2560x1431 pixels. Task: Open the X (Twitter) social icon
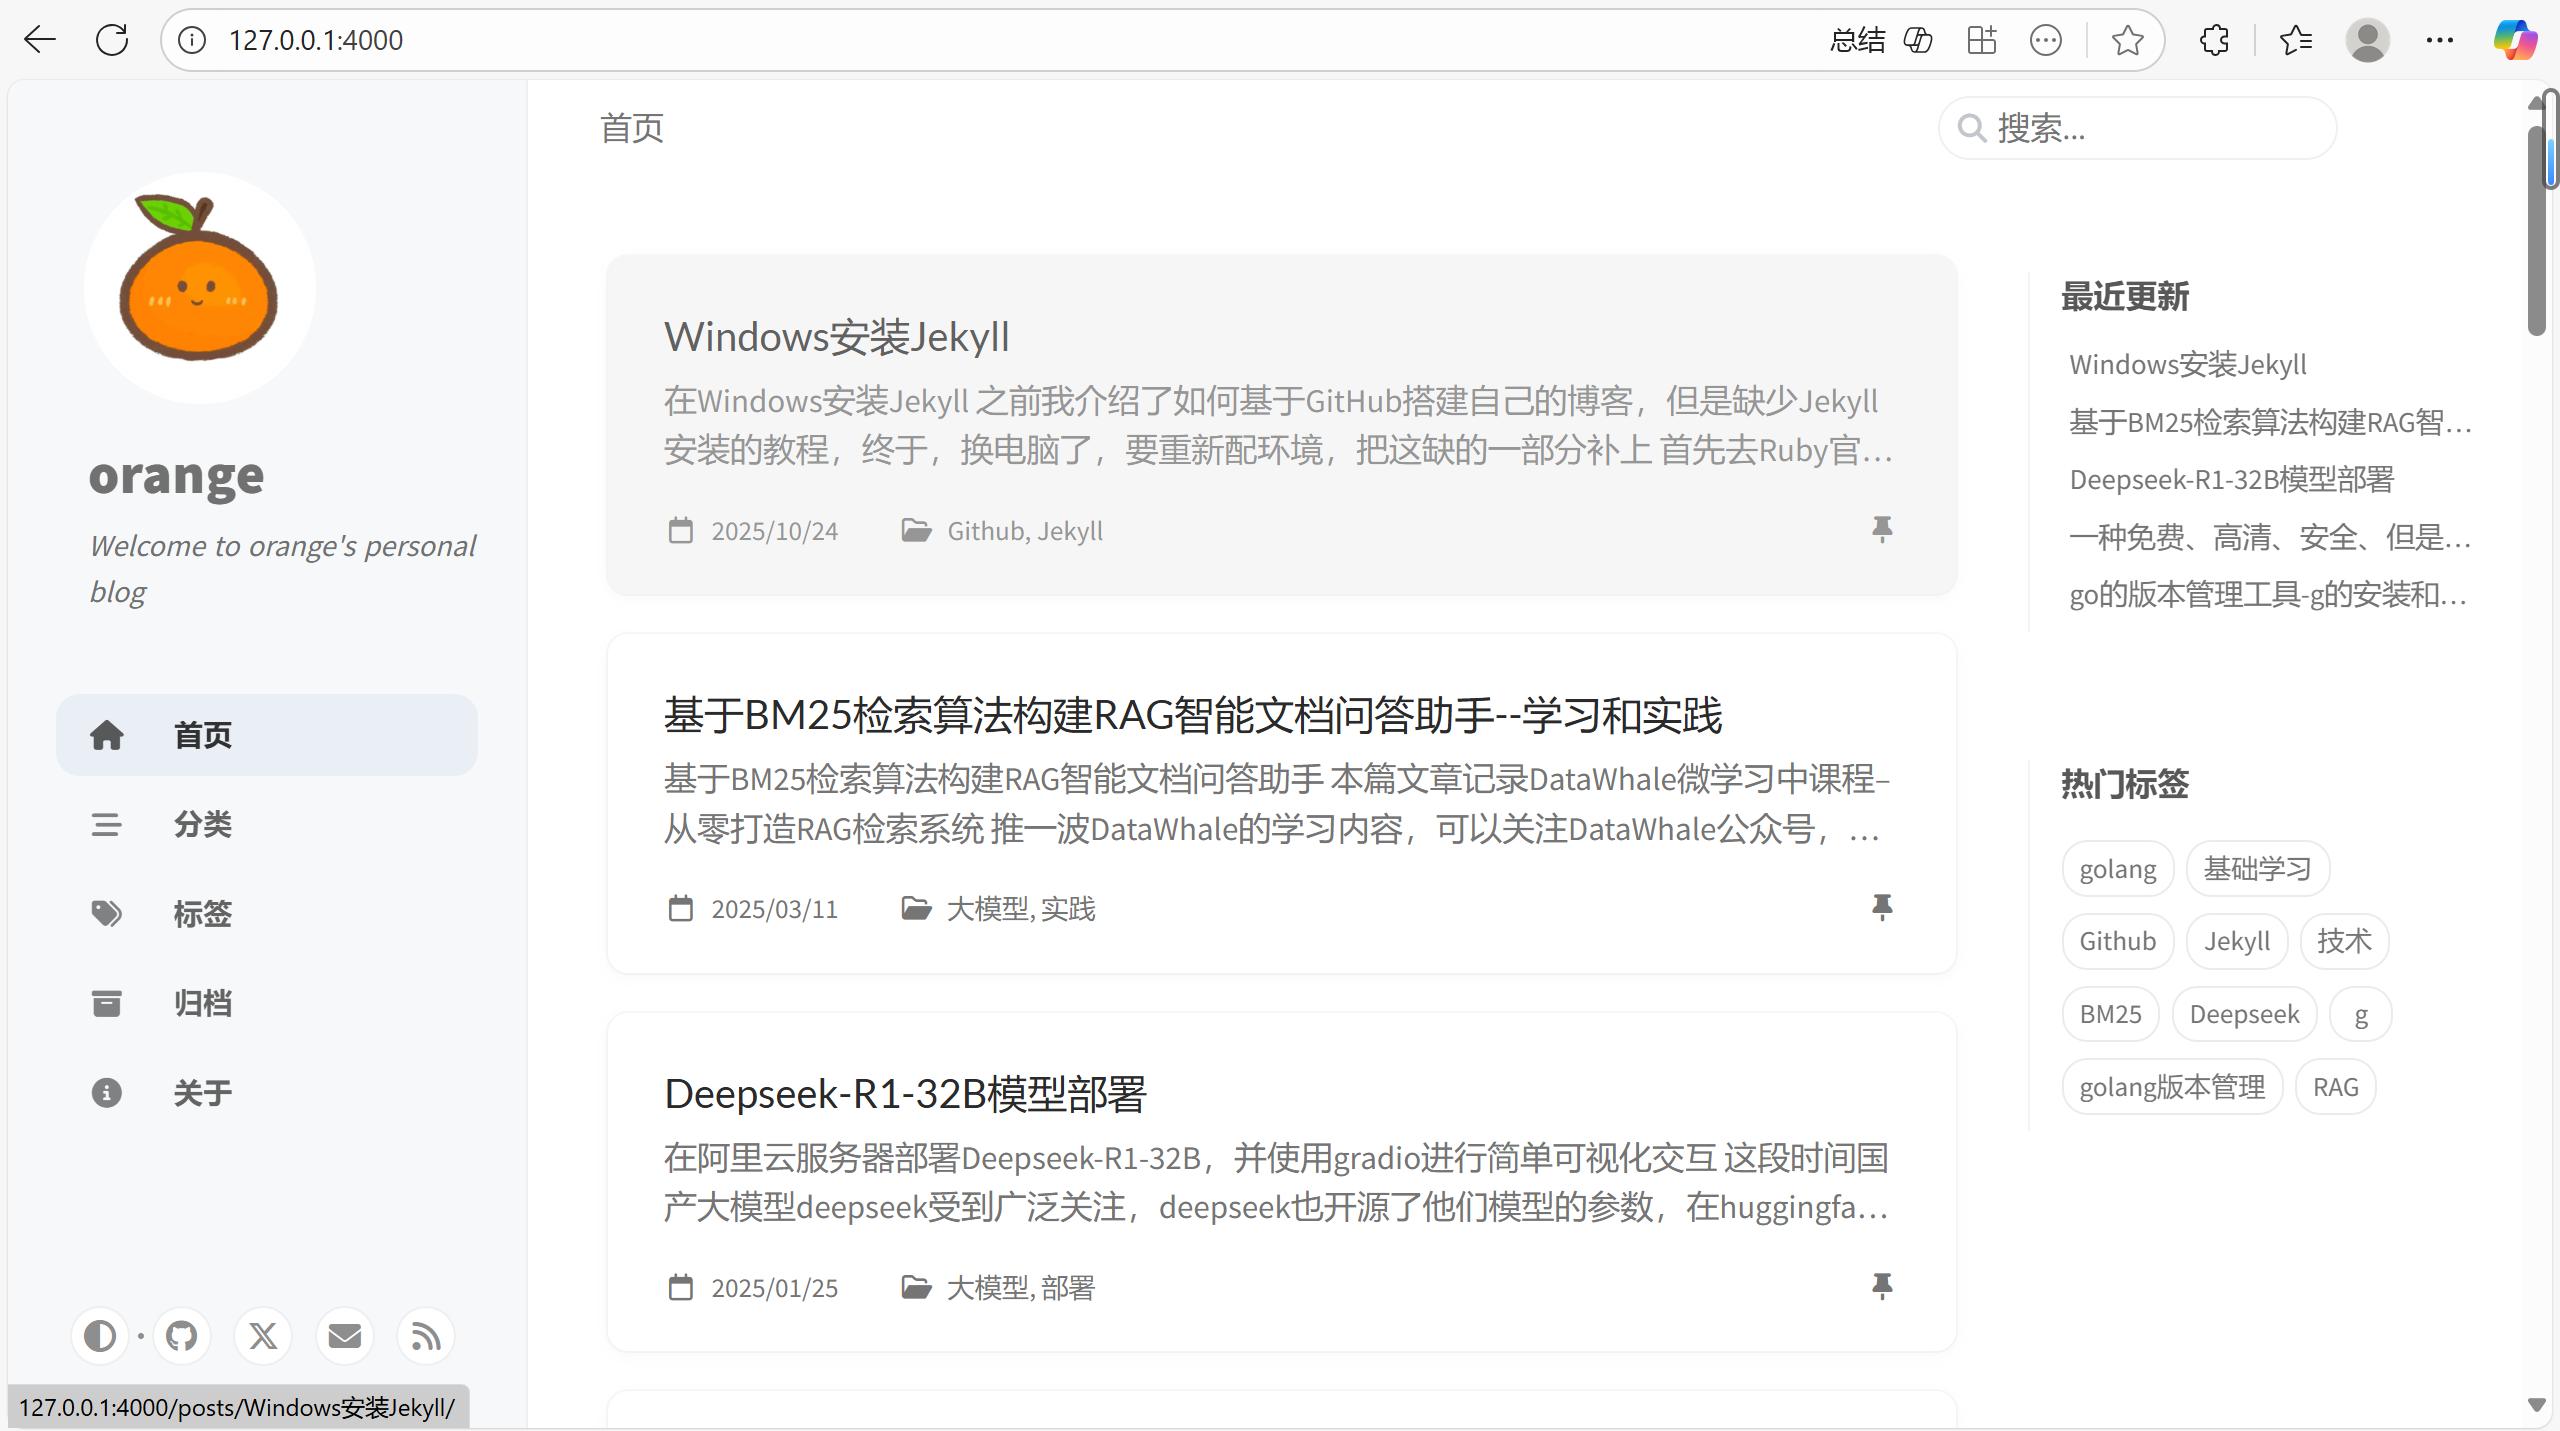[x=264, y=1336]
